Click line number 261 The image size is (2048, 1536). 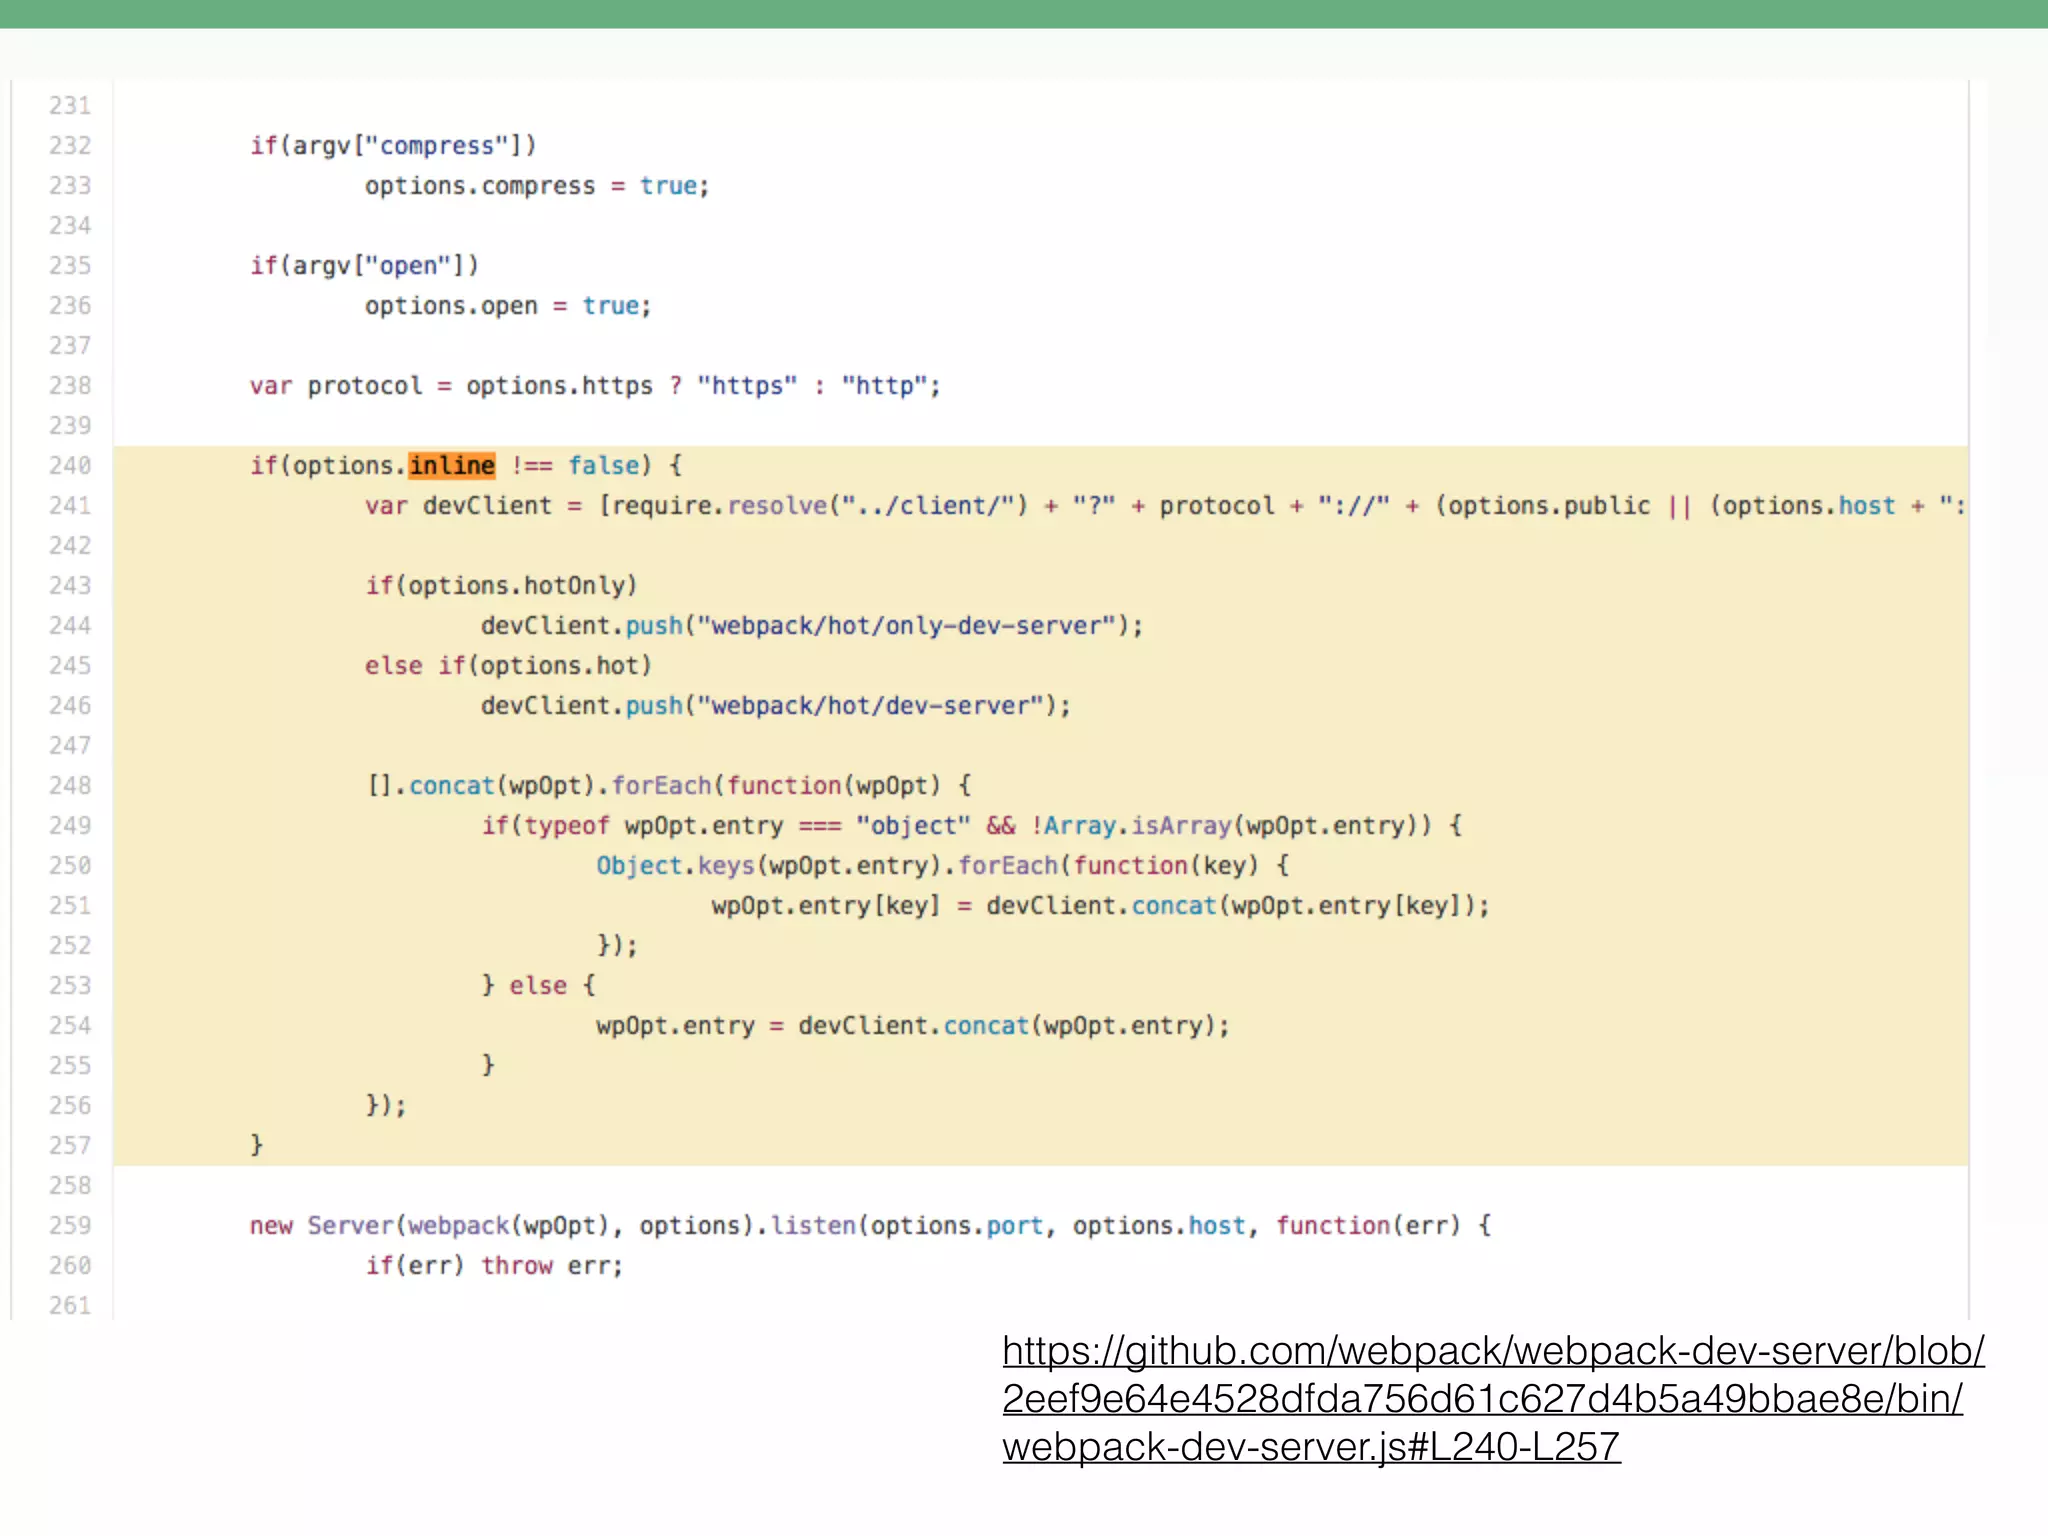click(x=70, y=1306)
